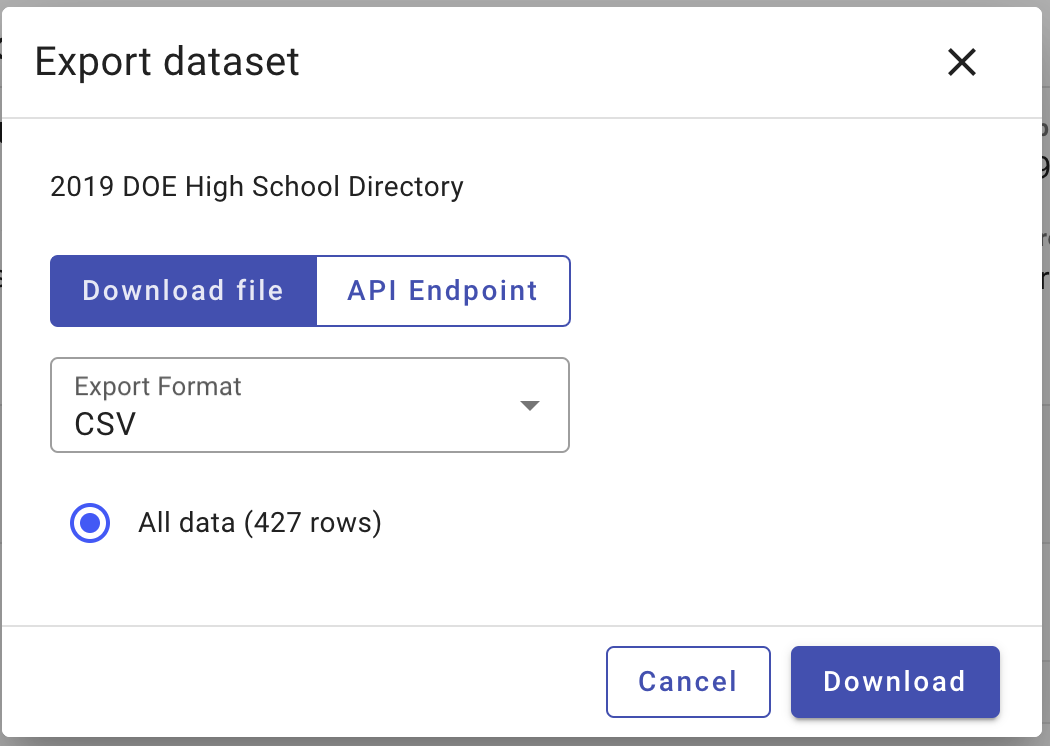1050x746 pixels.
Task: Click the Export Format field label
Action: (x=157, y=386)
